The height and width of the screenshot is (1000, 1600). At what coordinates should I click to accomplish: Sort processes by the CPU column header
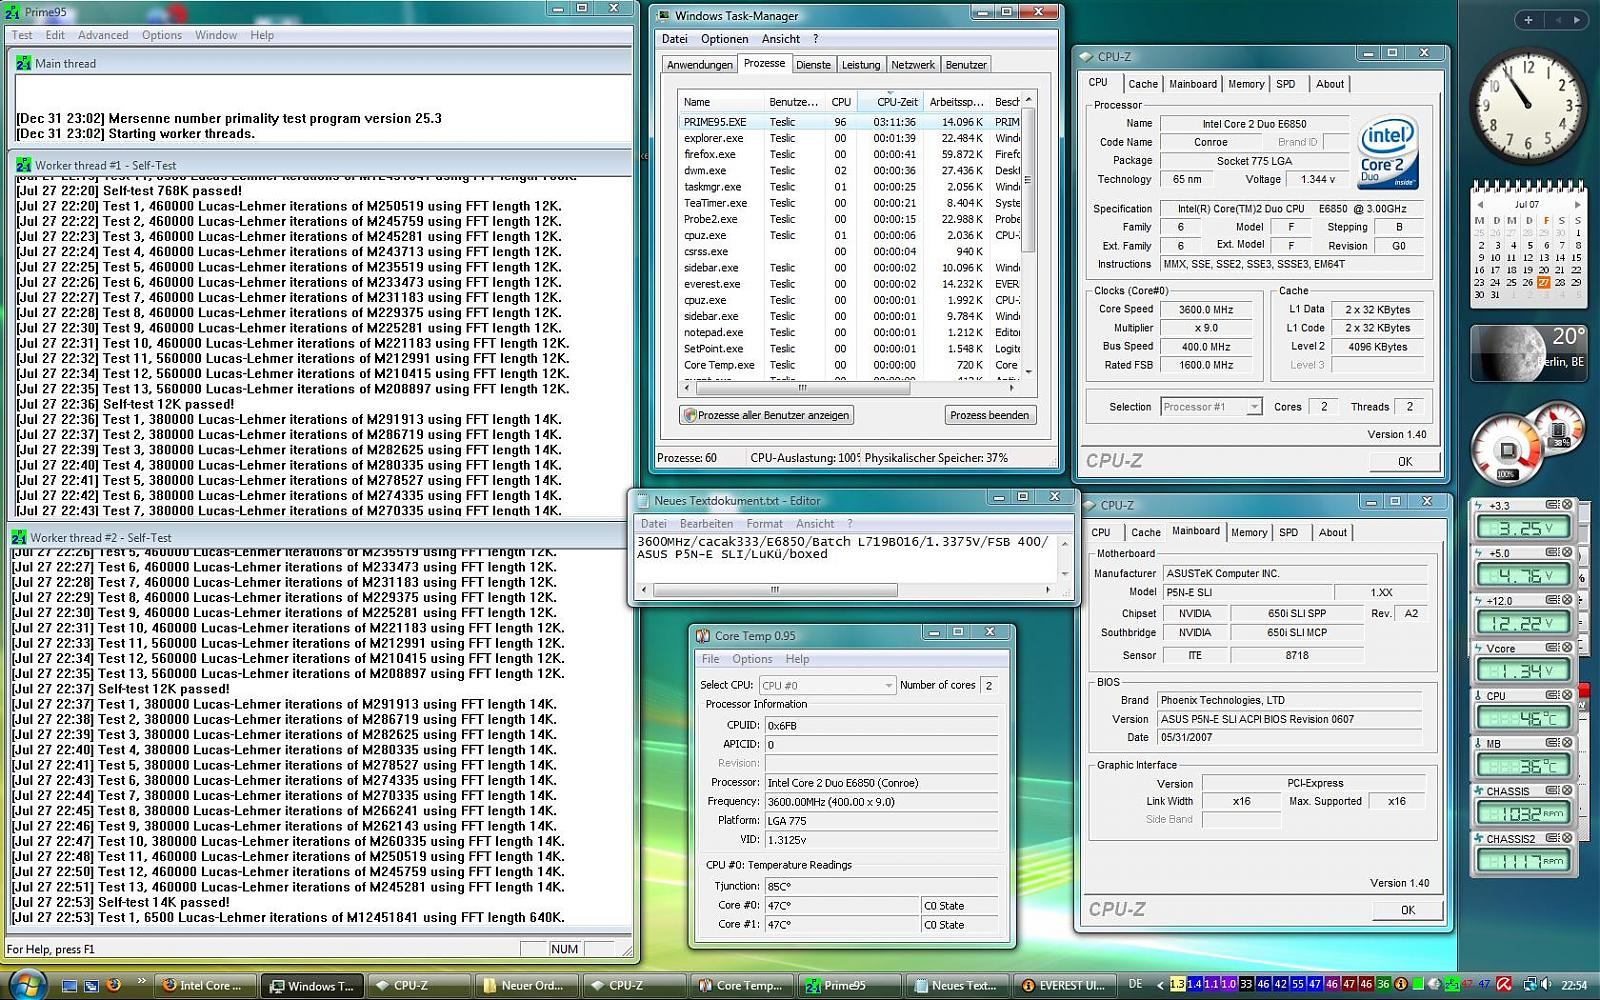841,102
